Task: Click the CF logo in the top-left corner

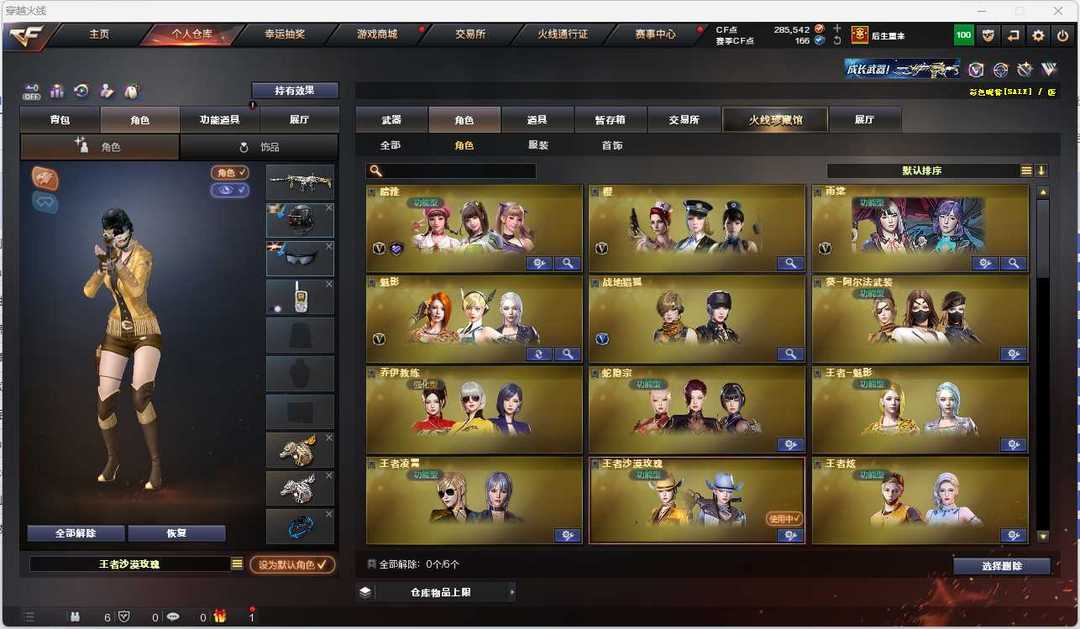Action: (x=26, y=36)
